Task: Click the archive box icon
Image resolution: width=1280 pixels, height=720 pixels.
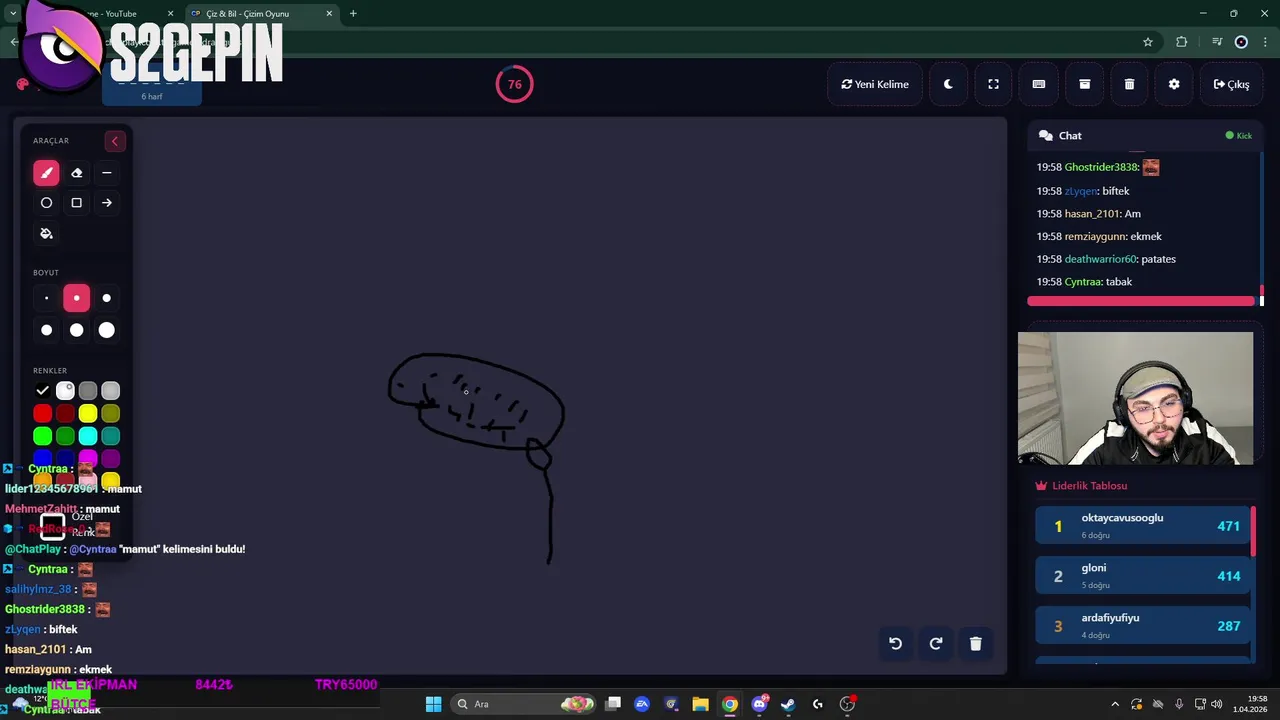Action: click(1084, 84)
